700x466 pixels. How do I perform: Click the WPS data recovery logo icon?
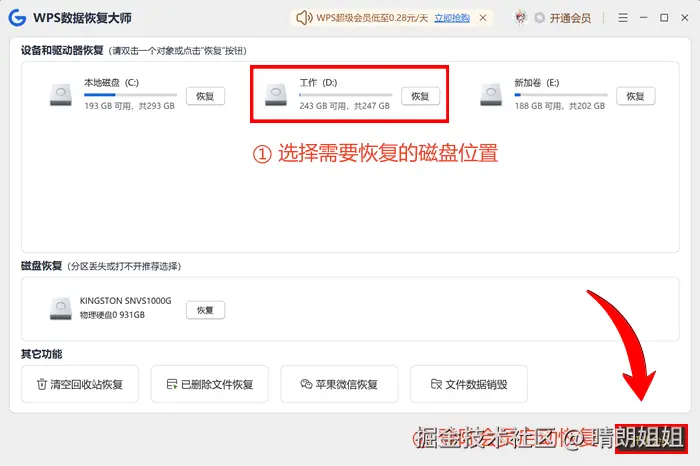17,18
